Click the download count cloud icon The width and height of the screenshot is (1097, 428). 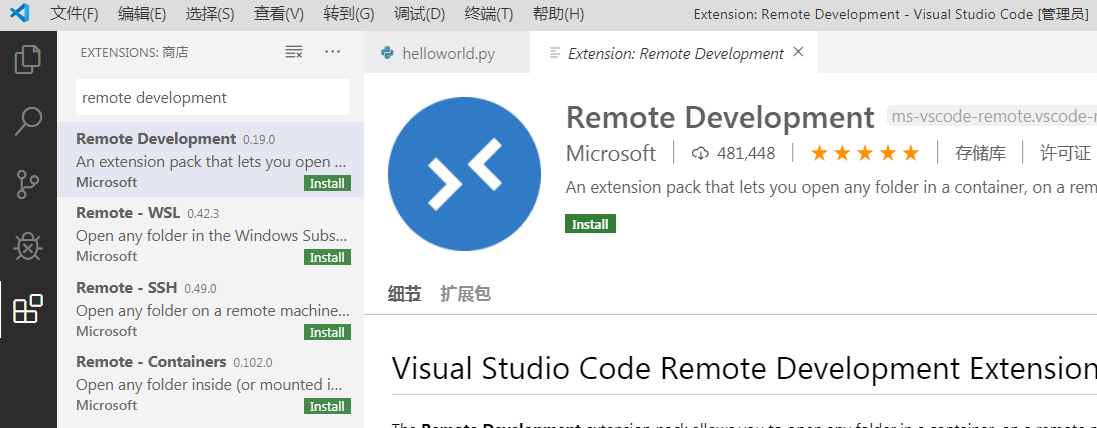point(700,153)
